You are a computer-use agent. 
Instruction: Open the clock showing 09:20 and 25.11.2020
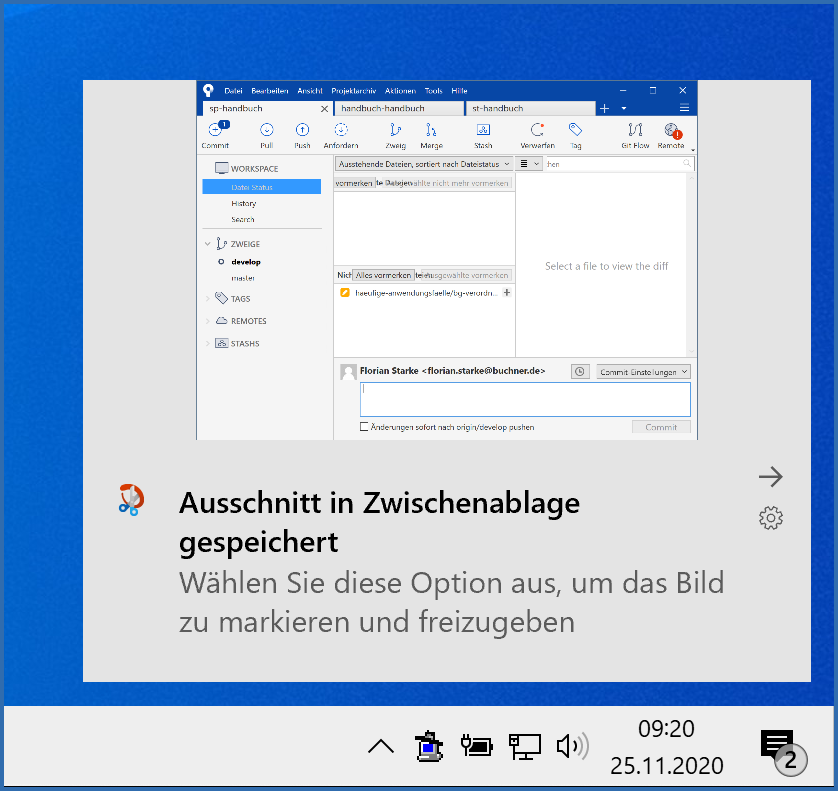[666, 747]
